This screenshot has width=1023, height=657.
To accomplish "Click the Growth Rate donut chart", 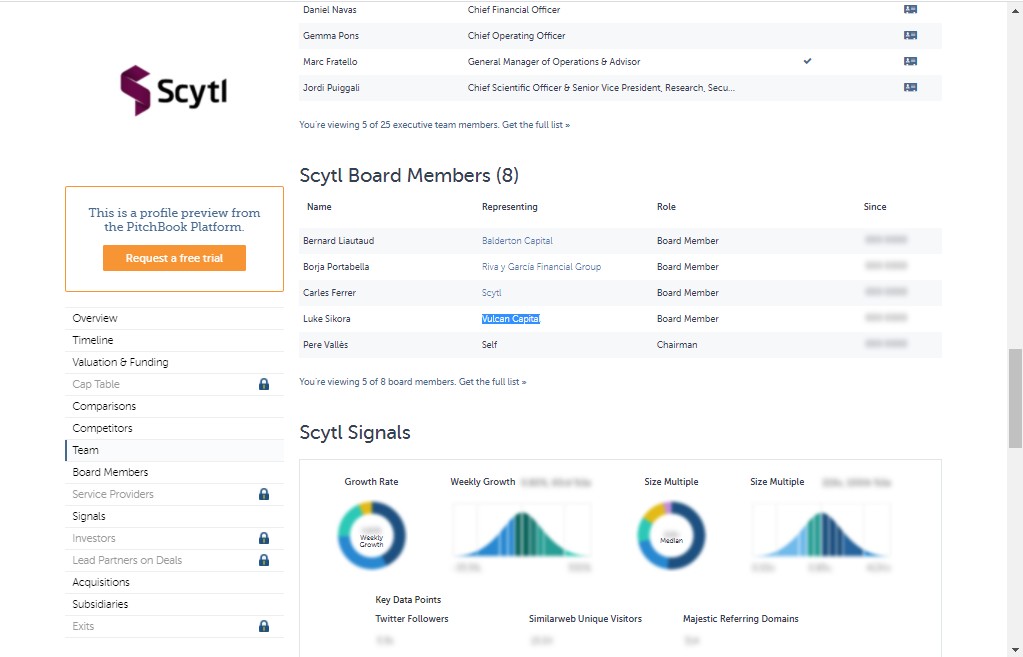I will (x=371, y=535).
